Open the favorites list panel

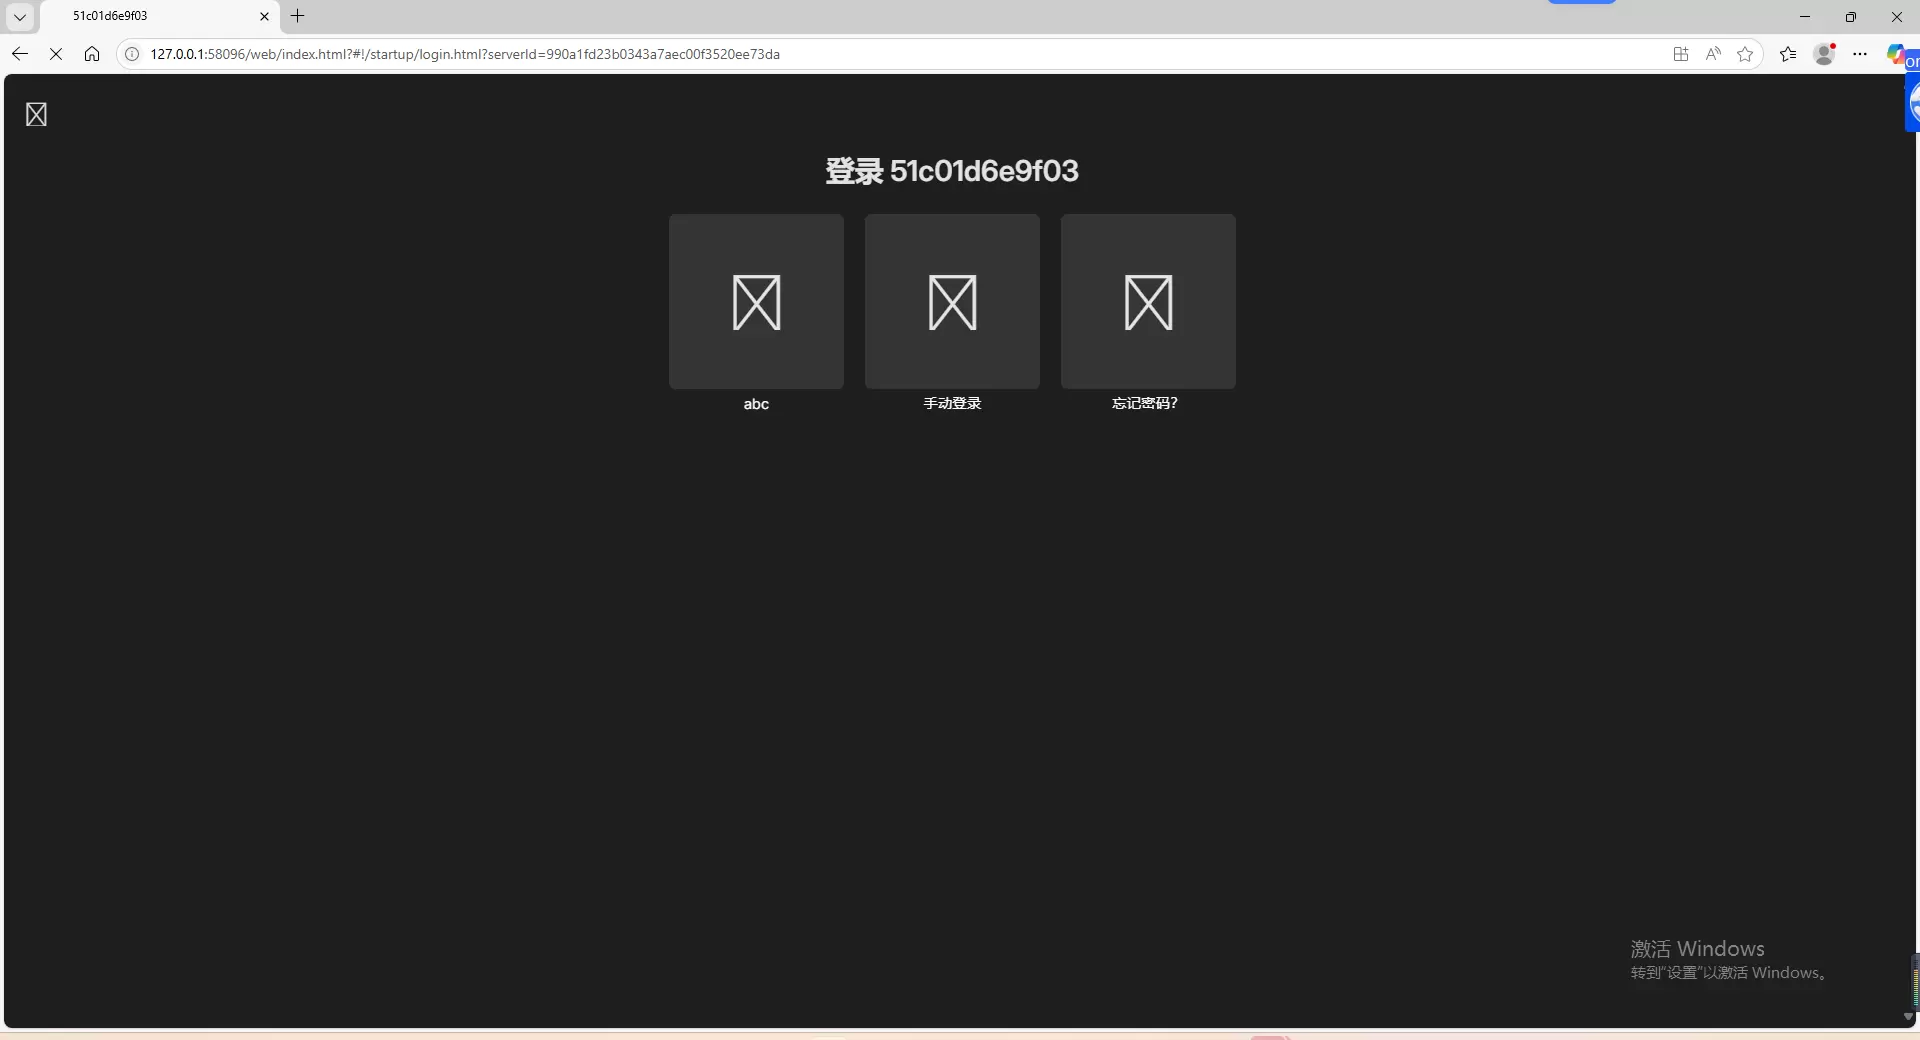(x=1788, y=54)
